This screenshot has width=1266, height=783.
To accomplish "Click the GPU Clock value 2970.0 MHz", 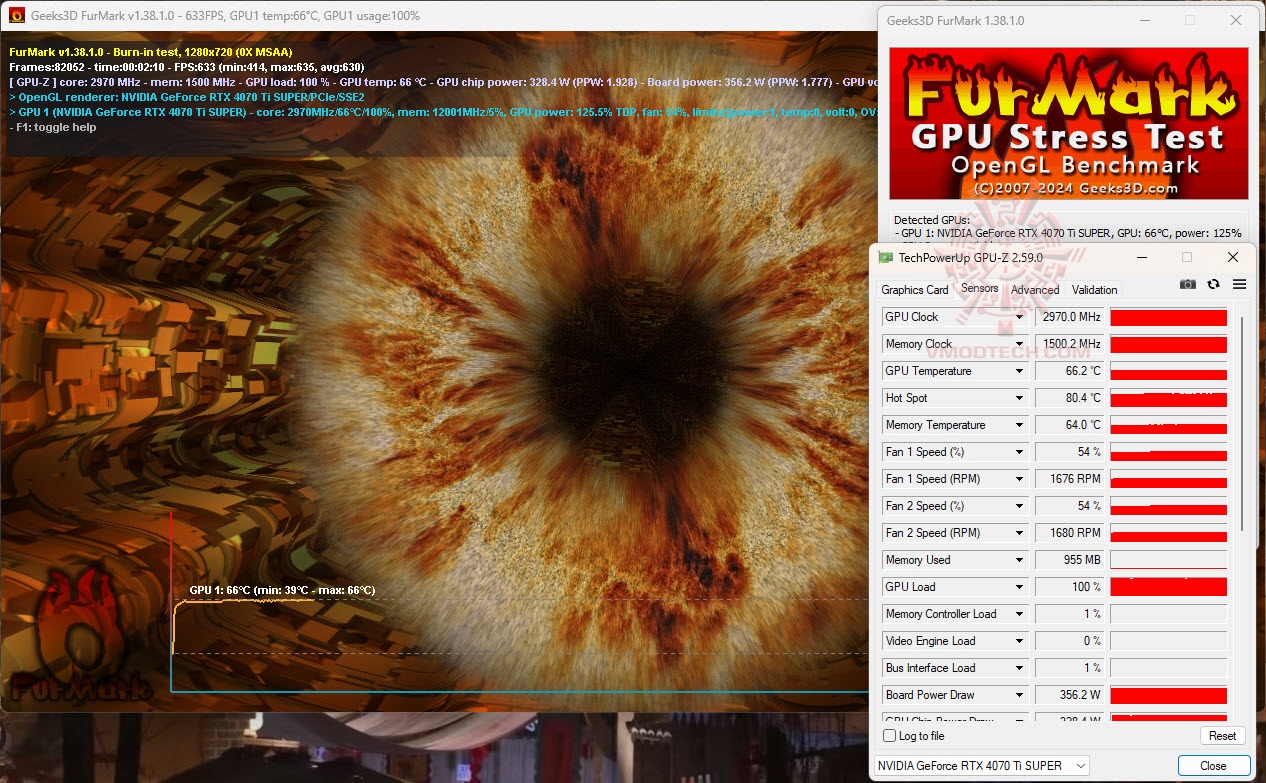I will pyautogui.click(x=1070, y=317).
